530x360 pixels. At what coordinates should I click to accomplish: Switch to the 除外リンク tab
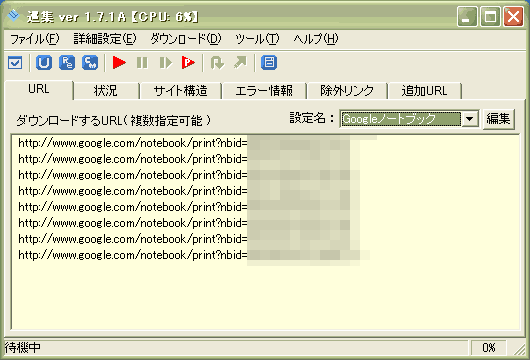[347, 91]
